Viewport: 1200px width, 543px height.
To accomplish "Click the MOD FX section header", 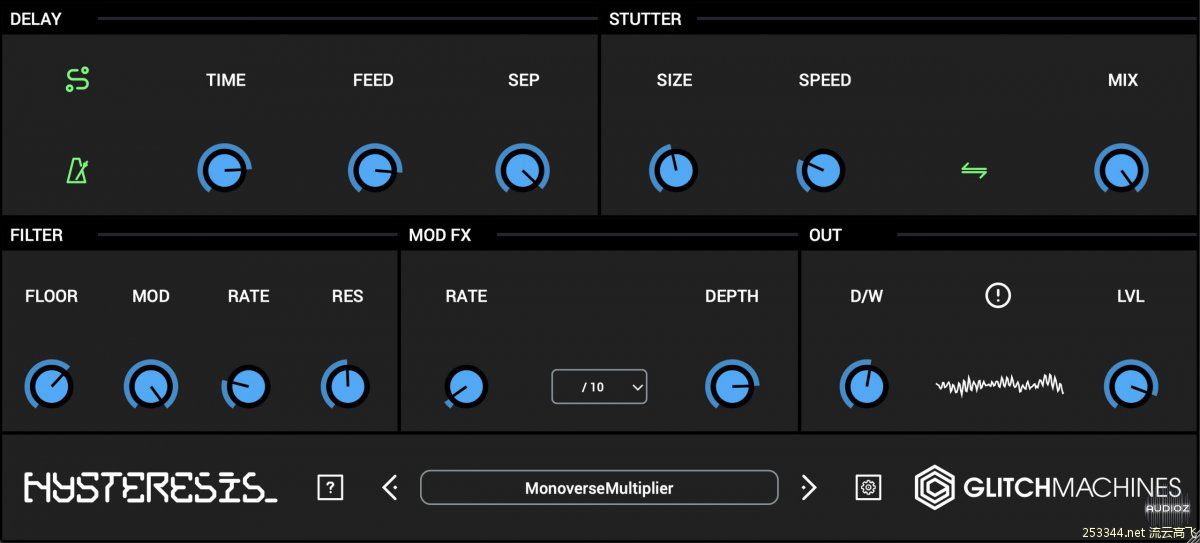I will [x=440, y=235].
